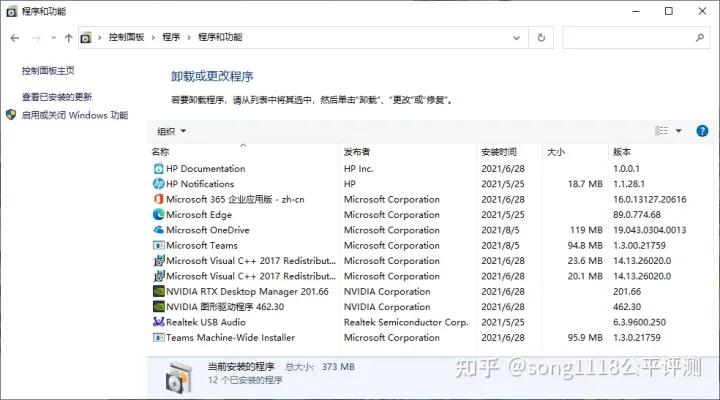Sort by 名称 column header

coord(160,152)
